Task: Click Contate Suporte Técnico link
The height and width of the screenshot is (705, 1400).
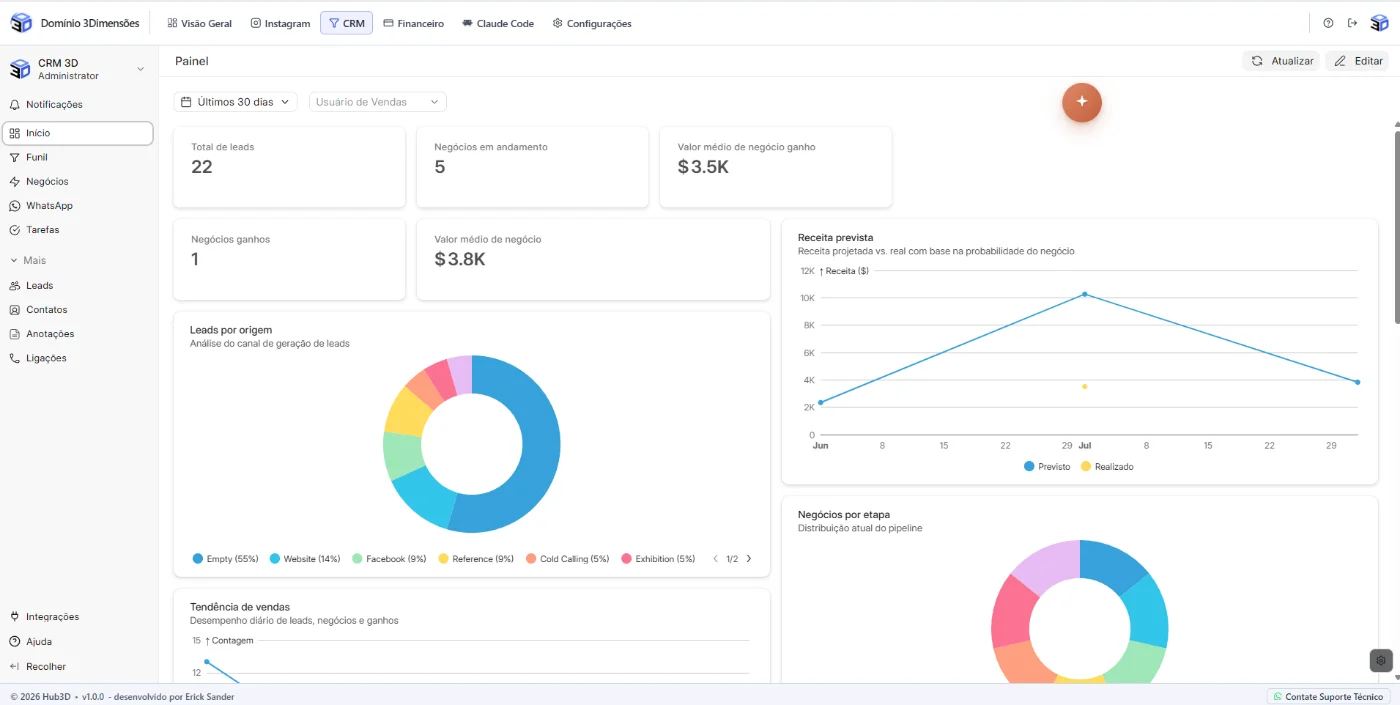Action: point(1328,696)
